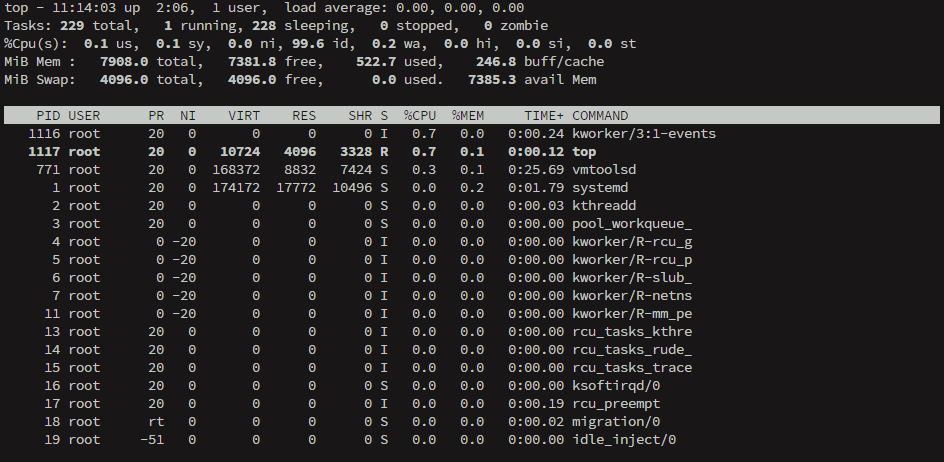Click the 0:00.24 time for kworker/3:1-events

pyautogui.click(x=536, y=134)
